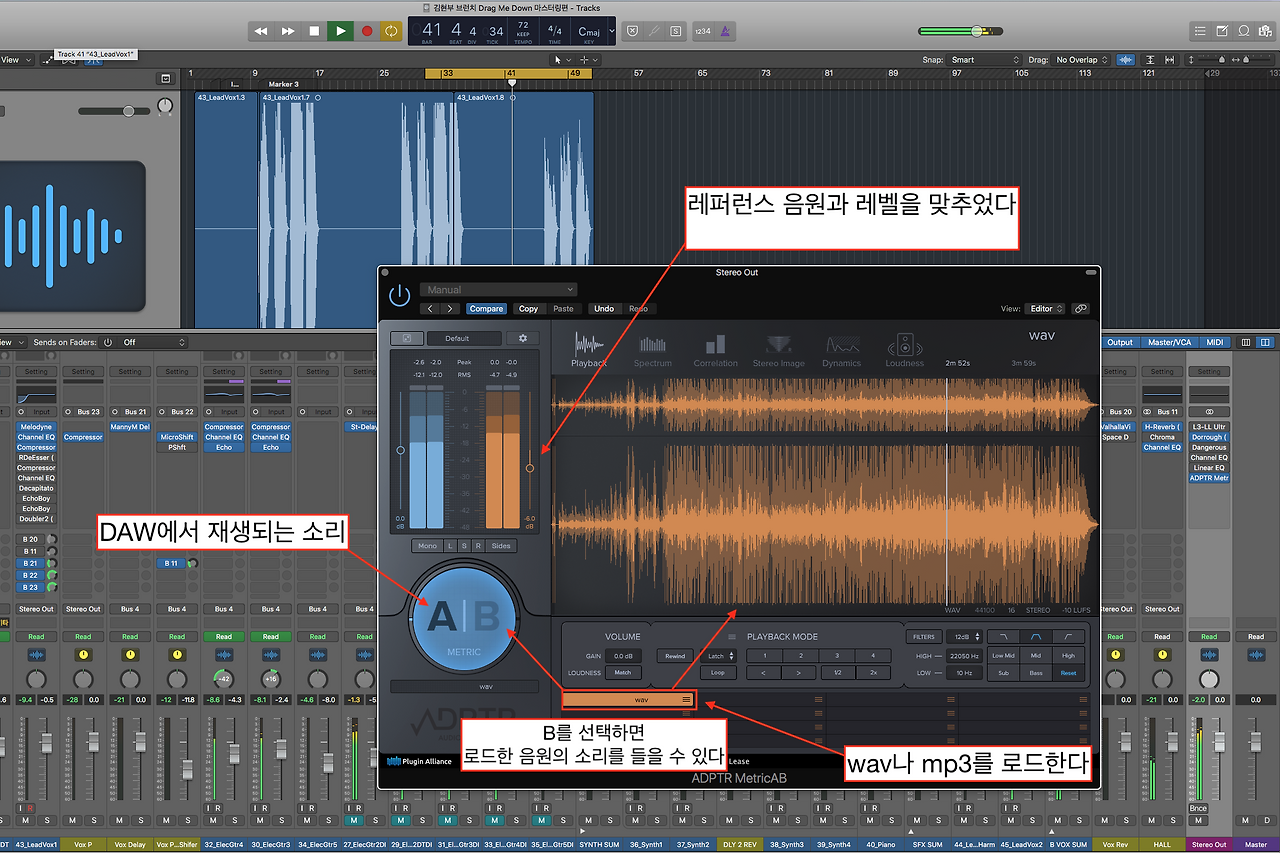Fast forward the Logic transport
The image size is (1280, 853).
tap(288, 31)
